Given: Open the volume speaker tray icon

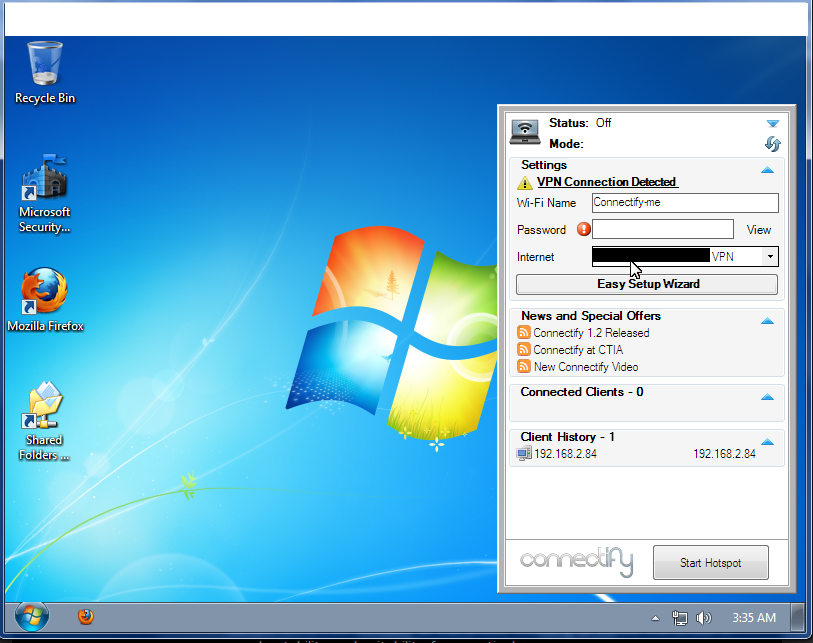Looking at the screenshot, I should tap(704, 618).
